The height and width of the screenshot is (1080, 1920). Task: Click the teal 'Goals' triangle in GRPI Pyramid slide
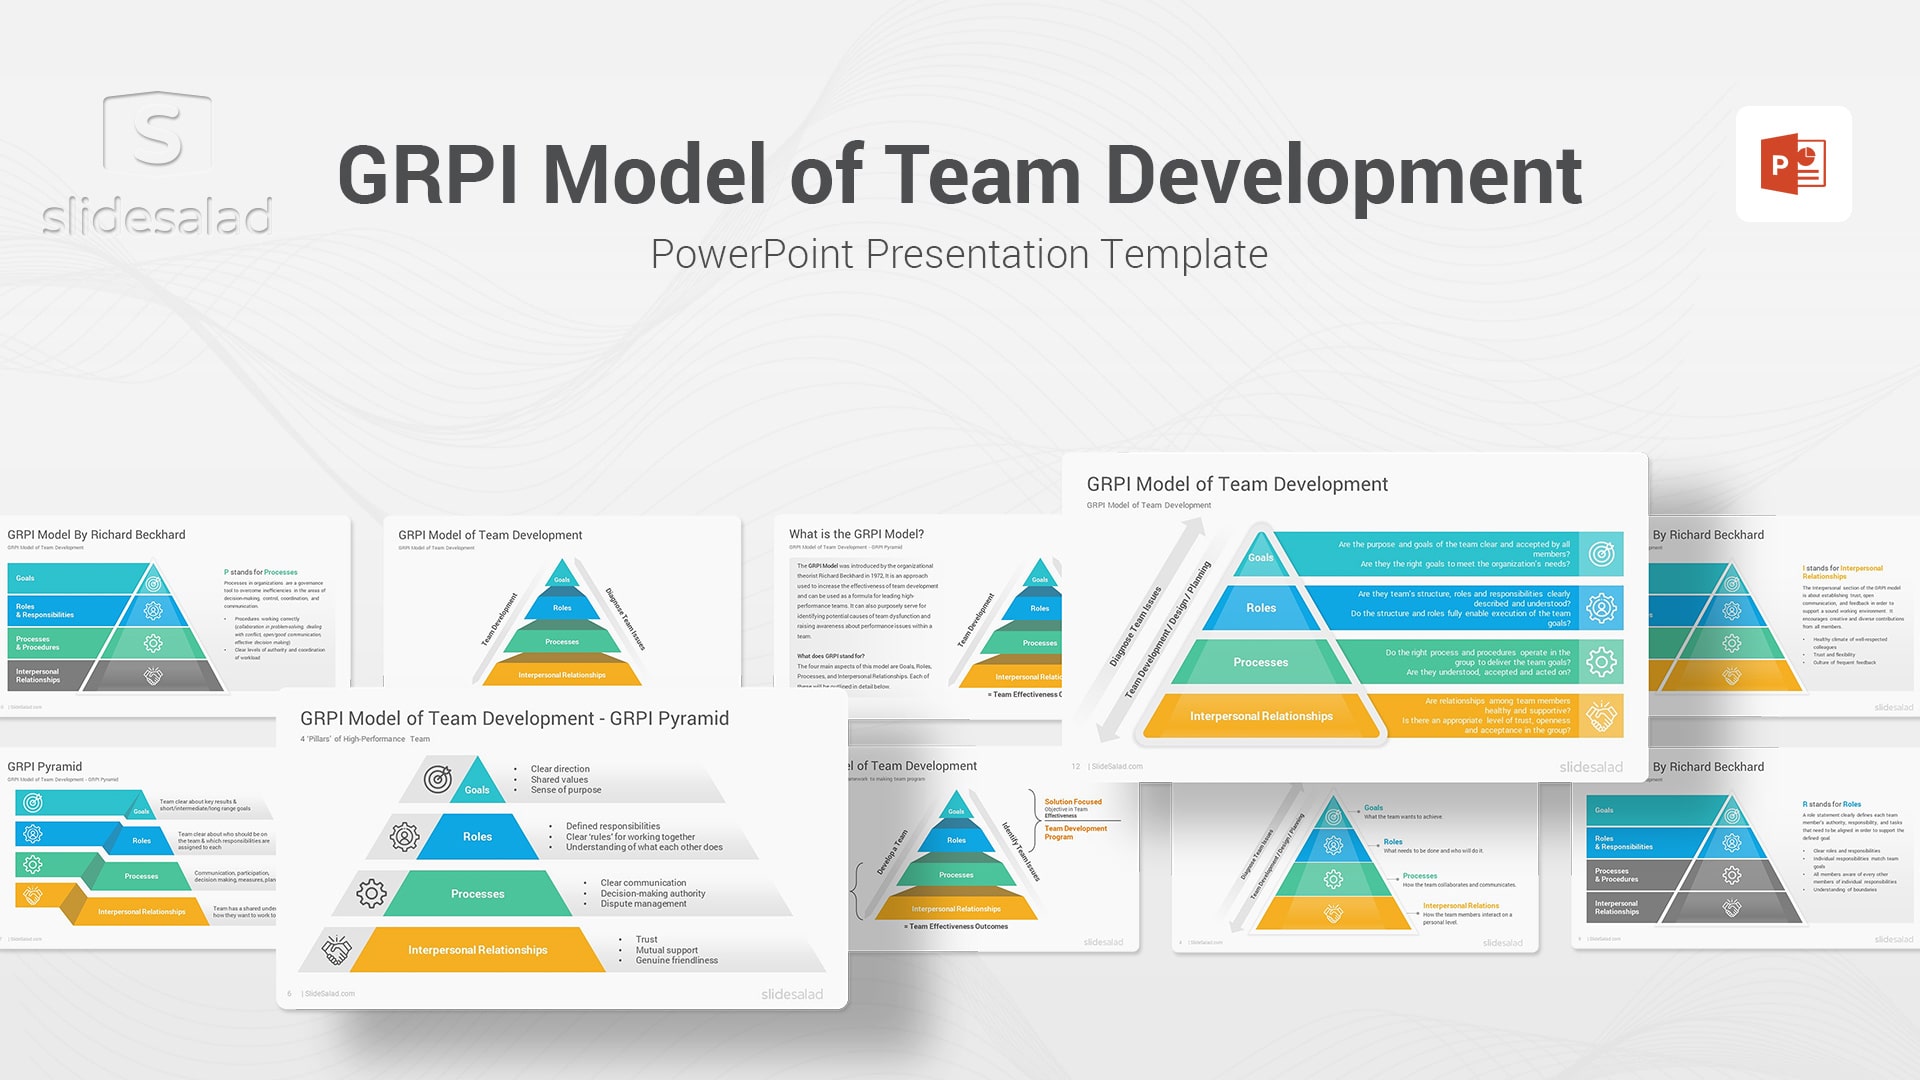coord(477,781)
